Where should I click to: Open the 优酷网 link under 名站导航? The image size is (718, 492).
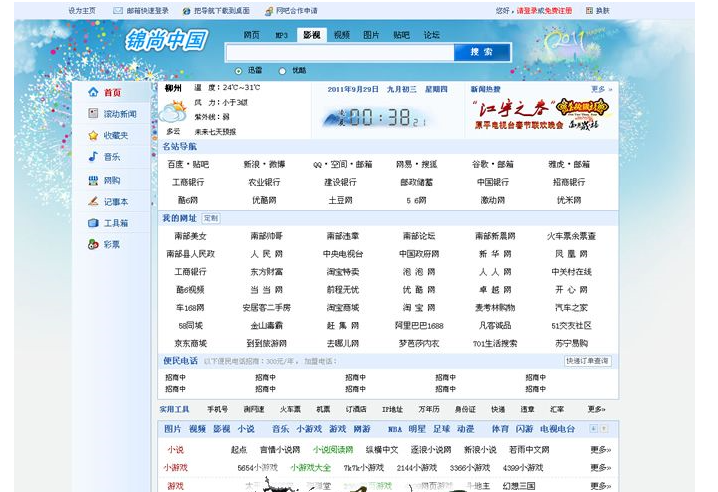(x=264, y=200)
